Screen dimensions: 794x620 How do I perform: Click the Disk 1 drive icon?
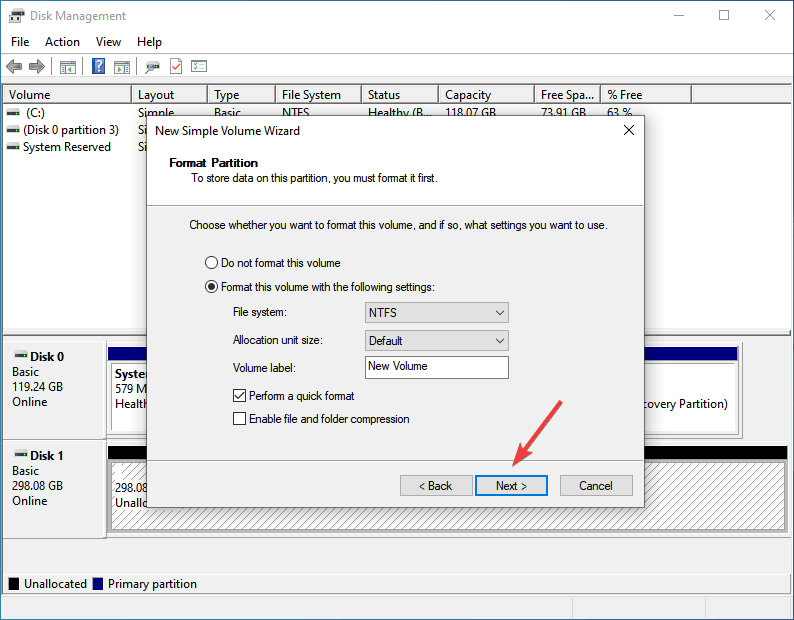tap(20, 454)
